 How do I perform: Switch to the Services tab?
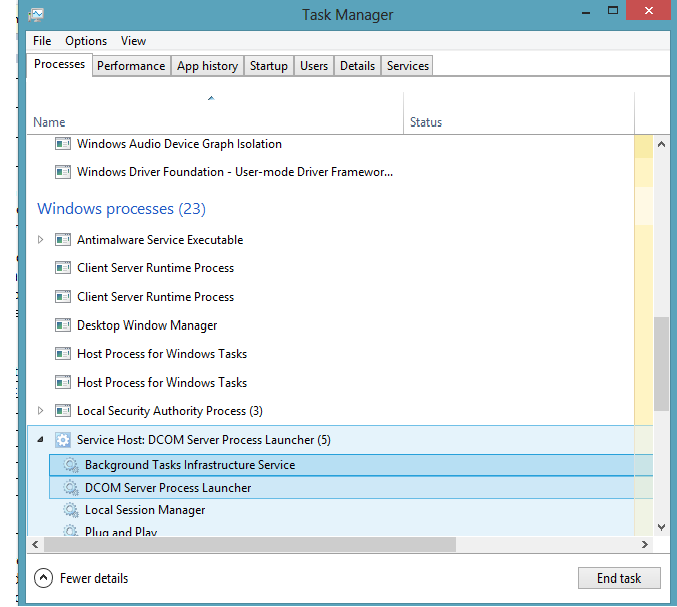coord(408,66)
